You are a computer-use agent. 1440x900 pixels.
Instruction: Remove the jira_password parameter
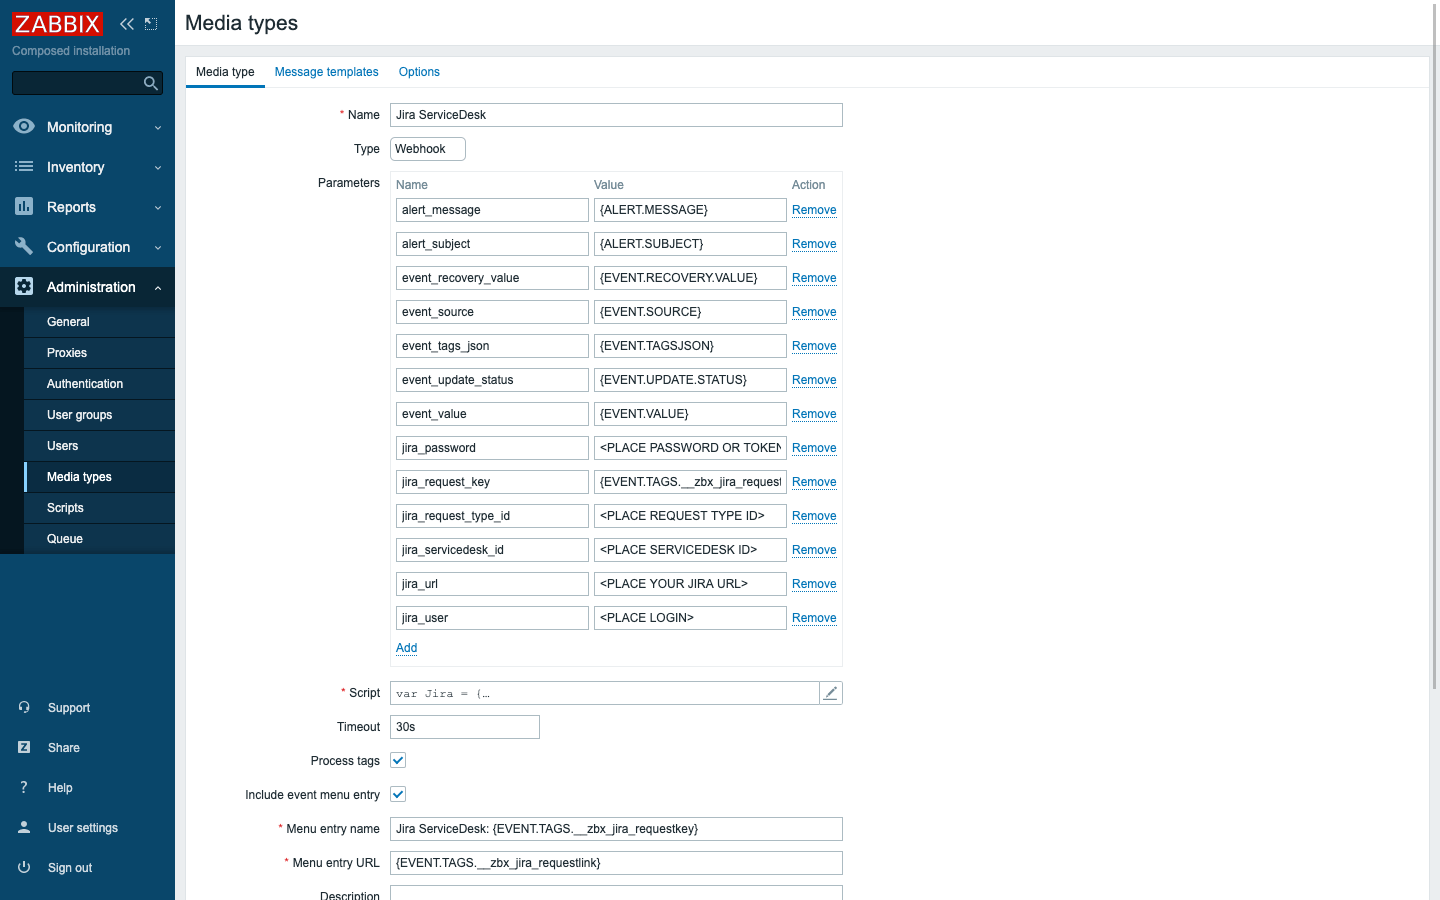click(x=814, y=448)
